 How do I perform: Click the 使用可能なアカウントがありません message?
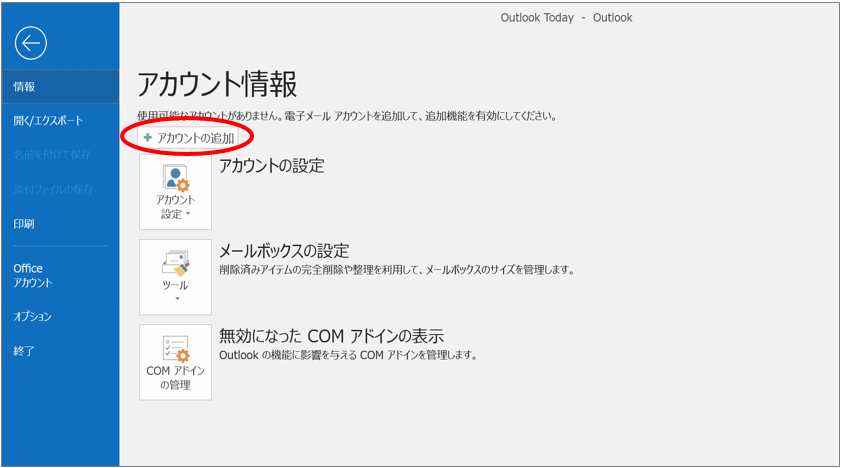pos(346,116)
